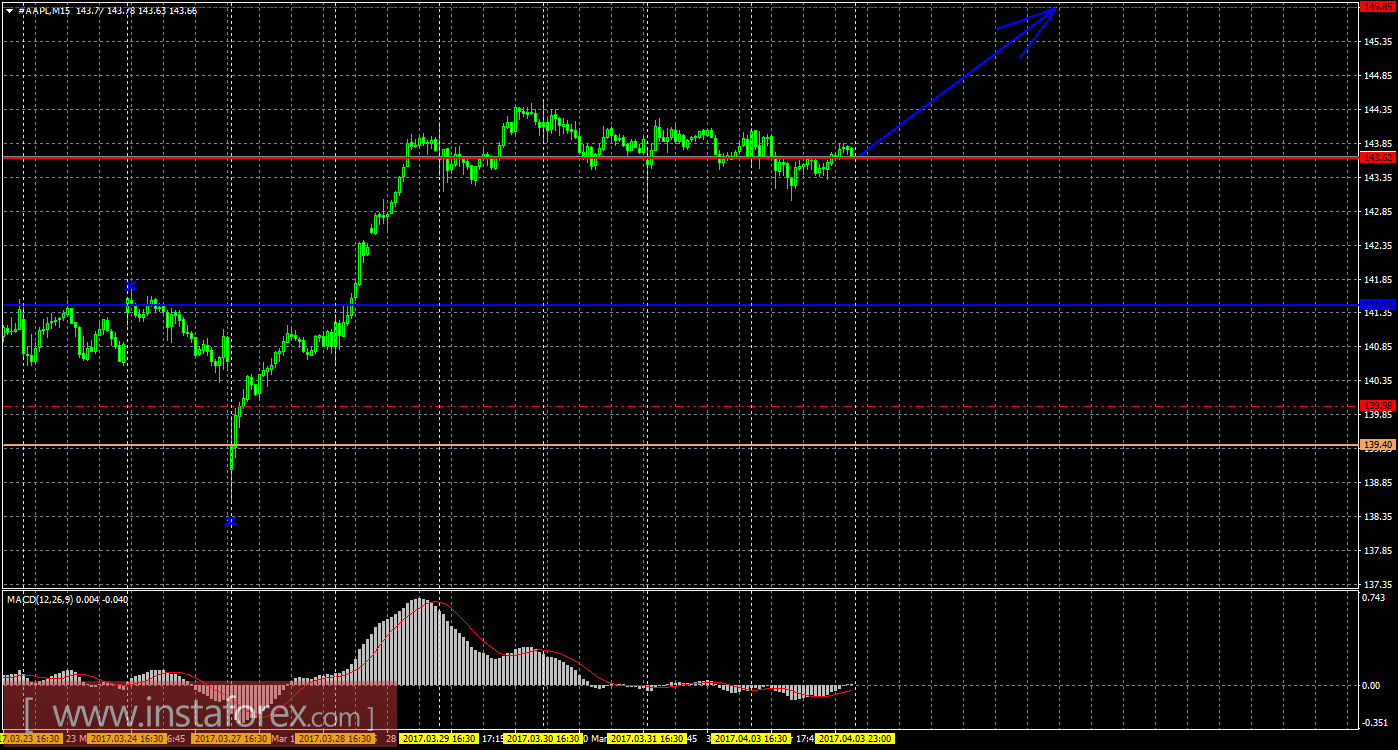Select the 2017.03.29 16:30 time marker
The image size is (1398, 750).
pos(439,739)
